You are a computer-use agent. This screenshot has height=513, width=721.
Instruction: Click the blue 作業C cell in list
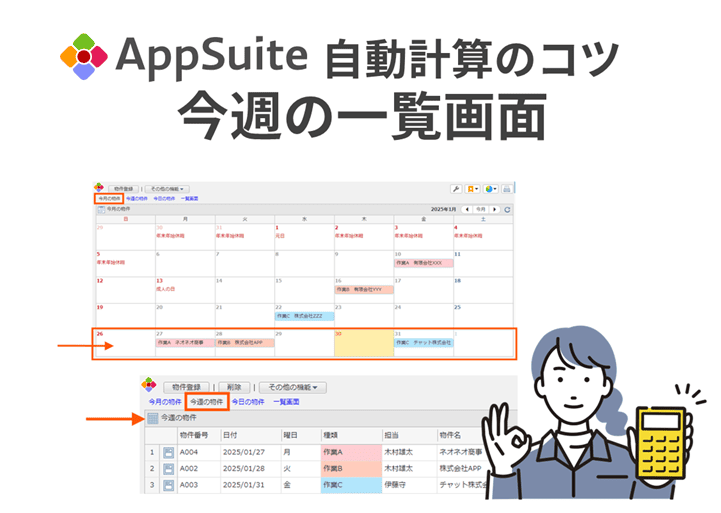351,485
